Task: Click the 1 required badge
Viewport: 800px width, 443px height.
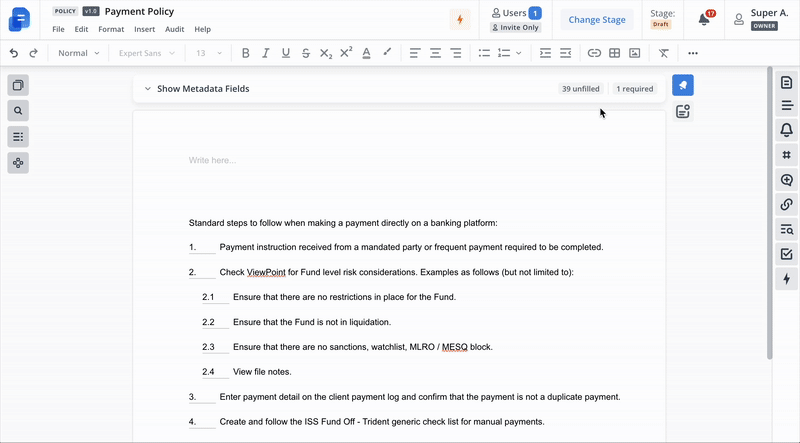Action: pyautogui.click(x=635, y=89)
